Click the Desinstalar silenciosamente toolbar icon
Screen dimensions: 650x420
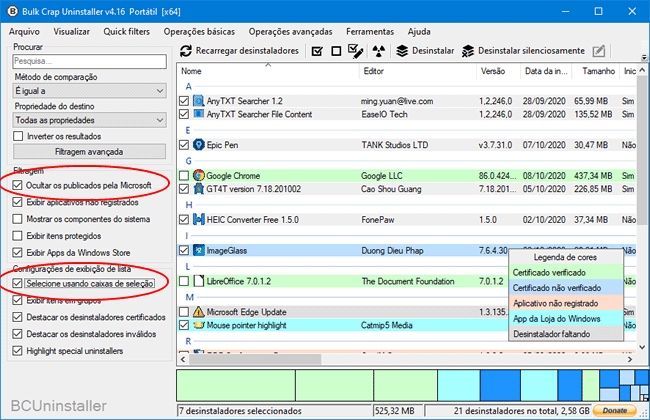pos(467,51)
